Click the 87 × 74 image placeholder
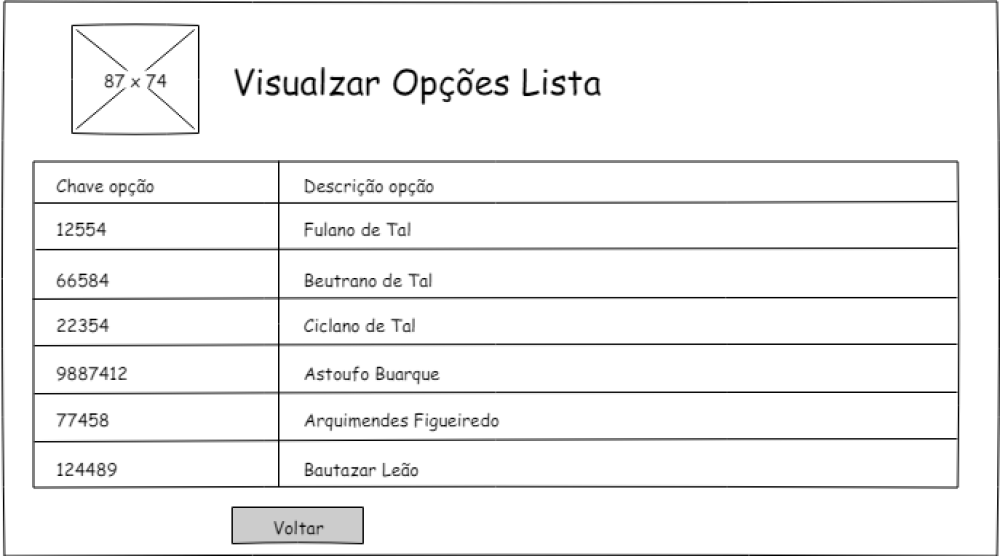 coord(135,80)
